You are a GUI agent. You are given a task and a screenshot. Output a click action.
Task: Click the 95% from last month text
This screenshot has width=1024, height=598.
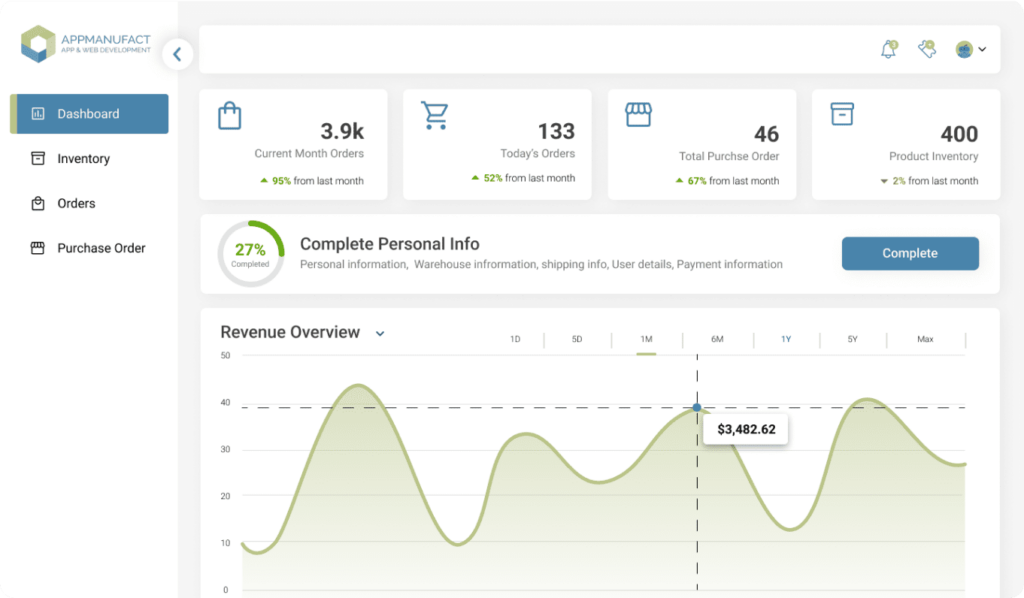[312, 181]
